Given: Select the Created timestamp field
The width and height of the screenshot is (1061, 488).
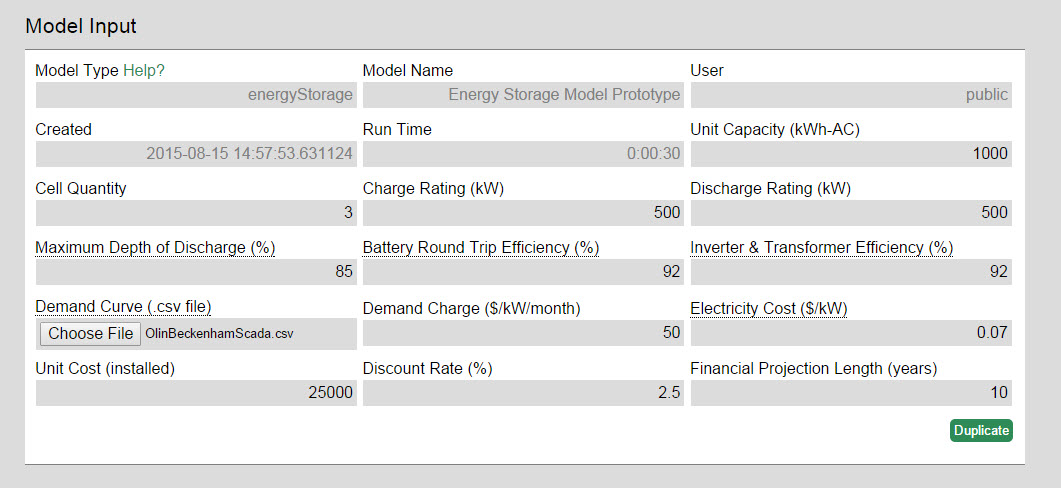Looking at the screenshot, I should [x=196, y=154].
